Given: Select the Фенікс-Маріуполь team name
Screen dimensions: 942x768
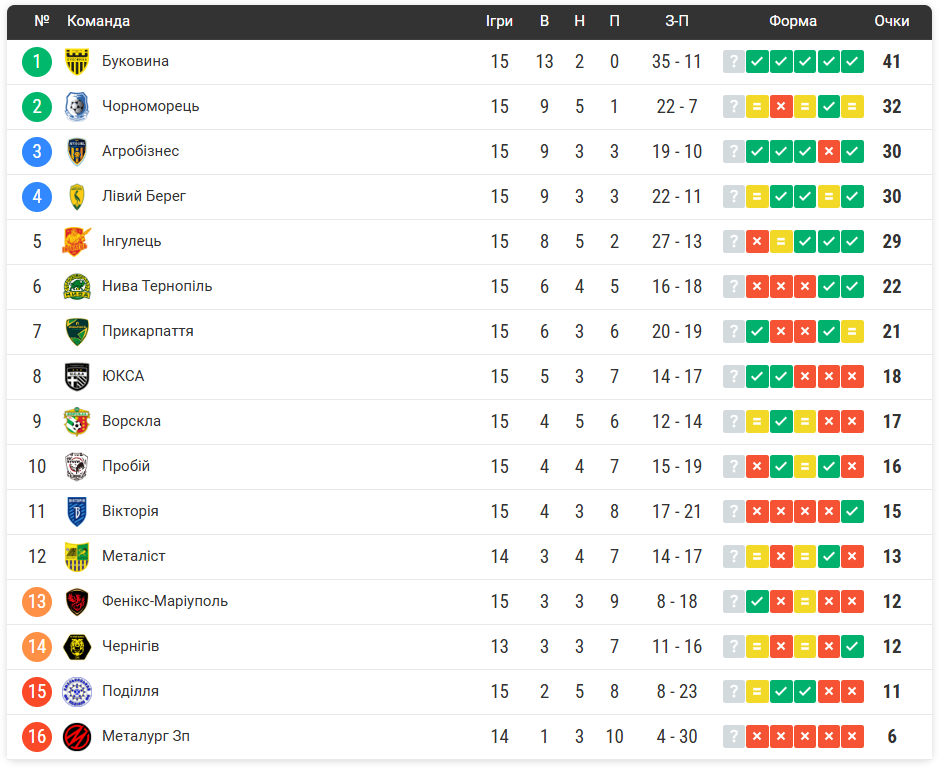Looking at the screenshot, I should pyautogui.click(x=165, y=601).
